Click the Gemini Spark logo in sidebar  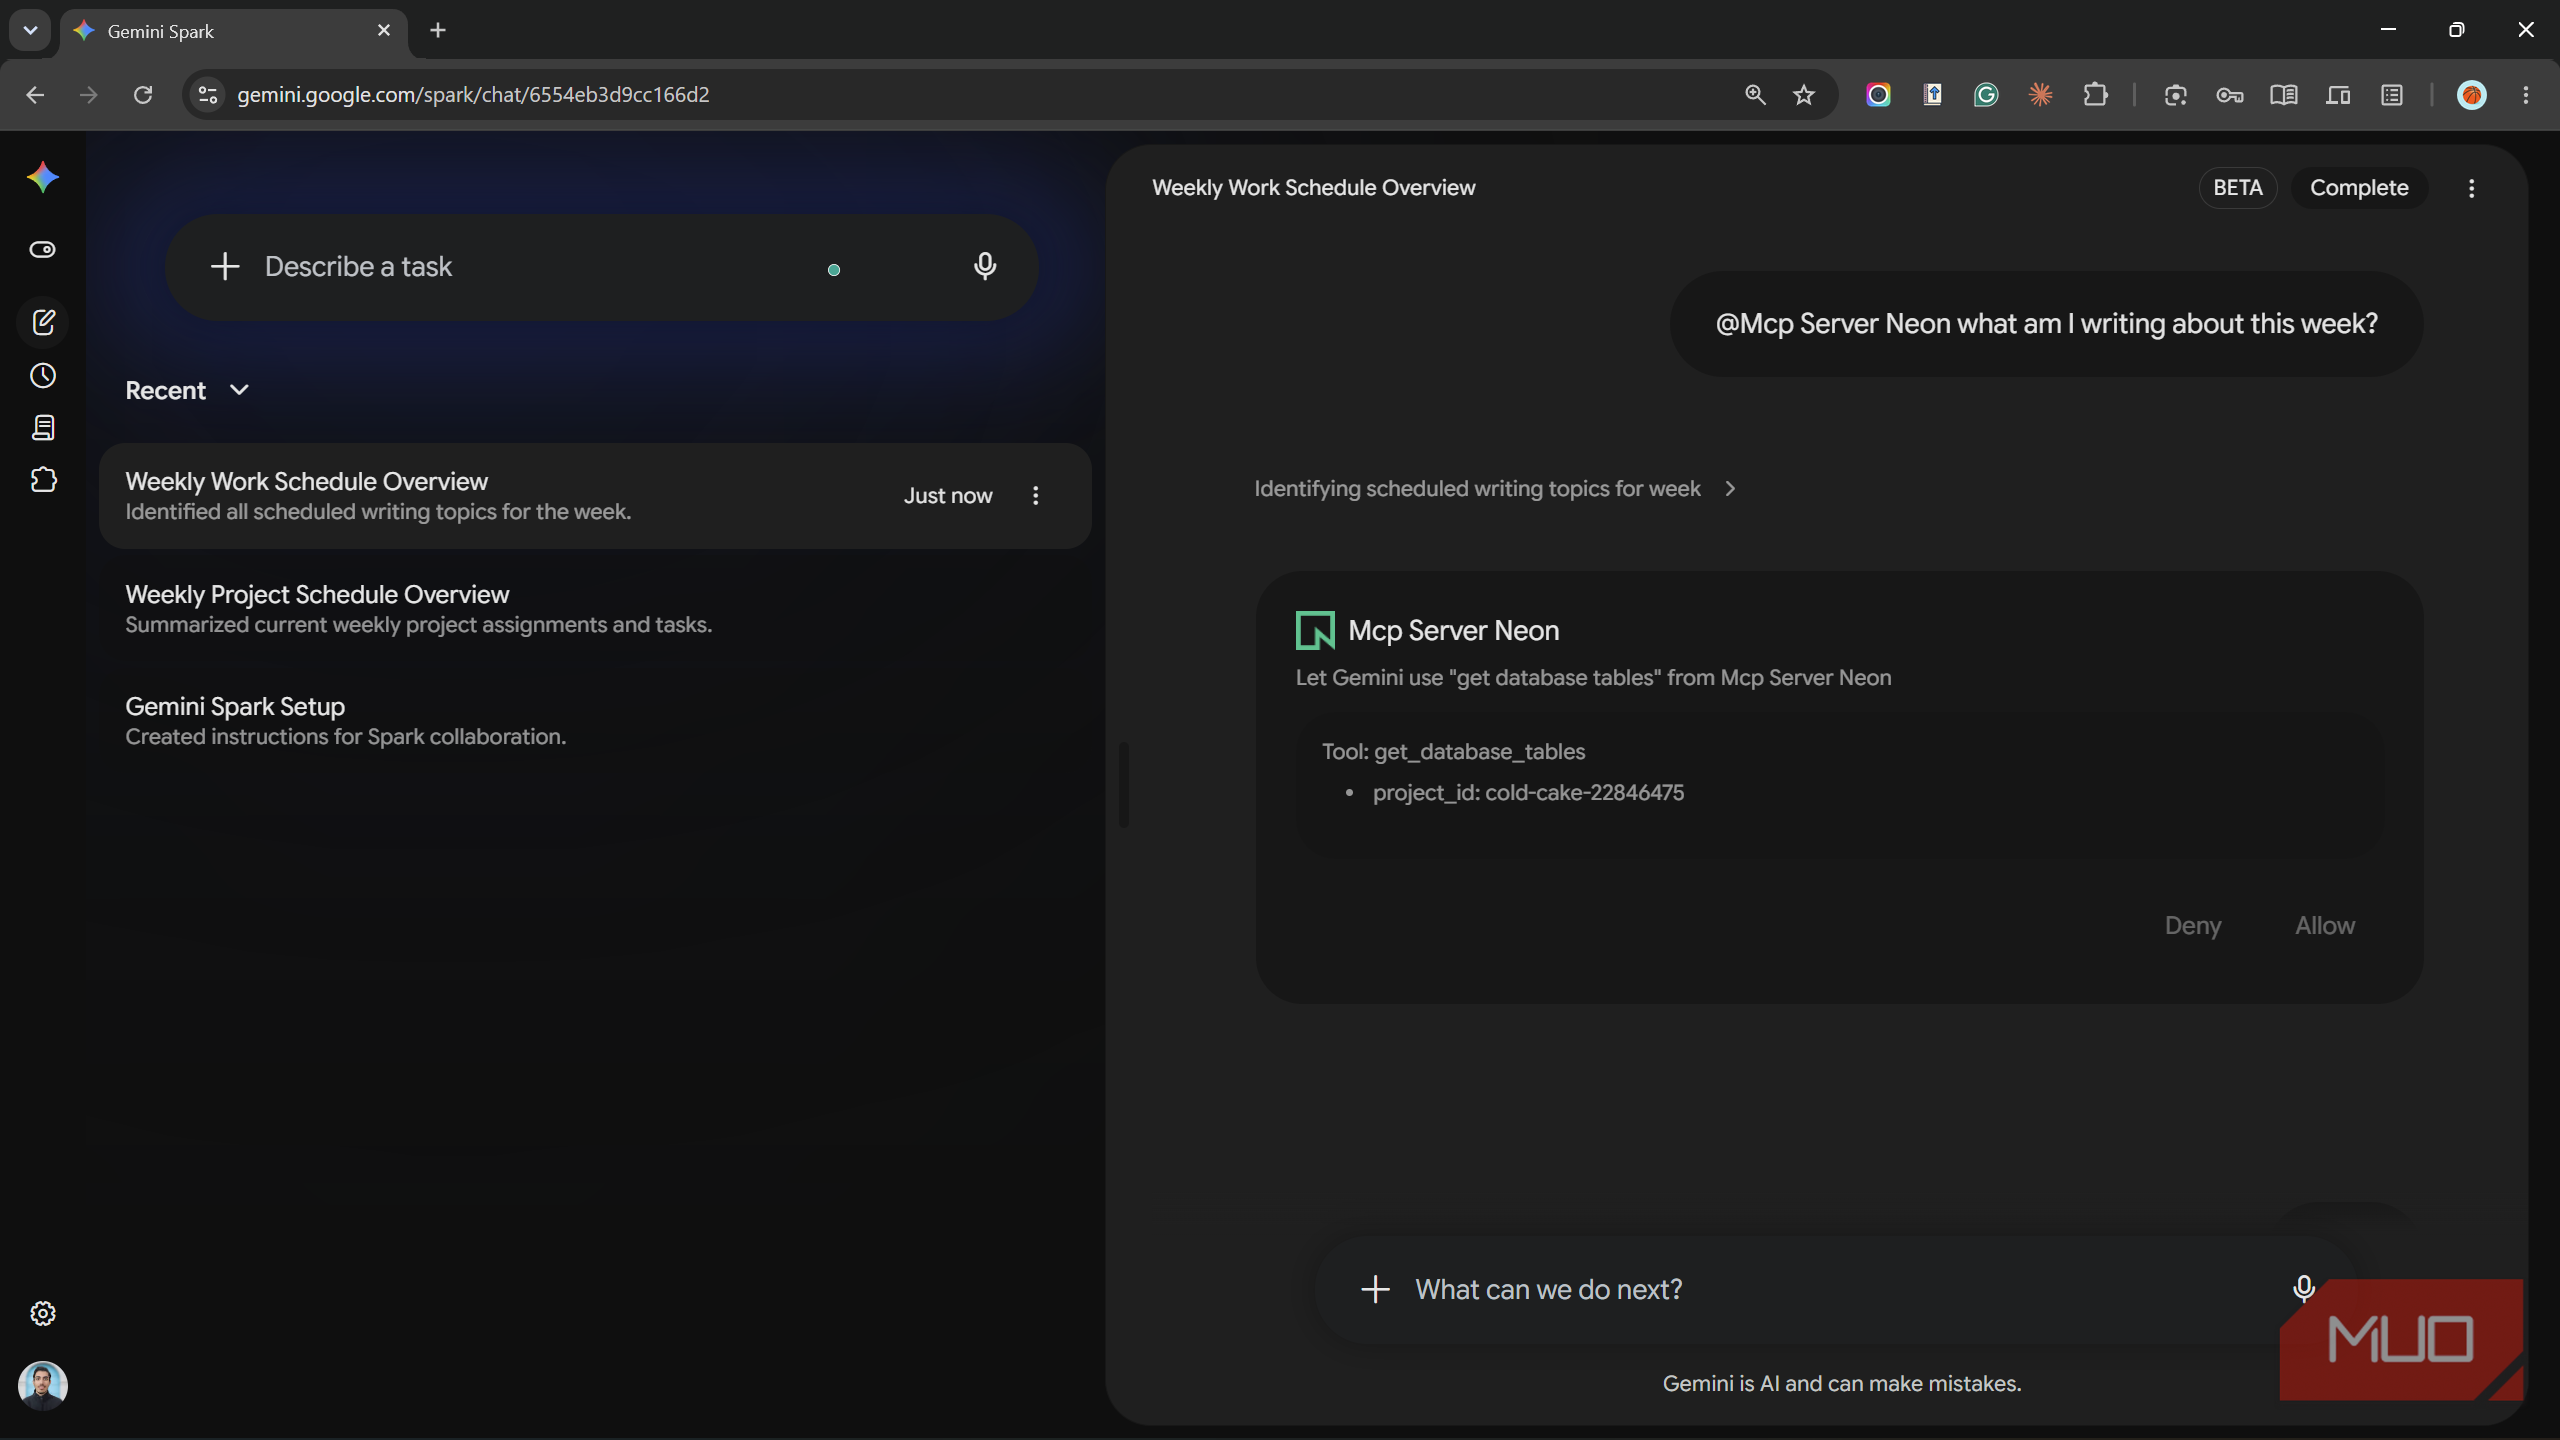43,178
